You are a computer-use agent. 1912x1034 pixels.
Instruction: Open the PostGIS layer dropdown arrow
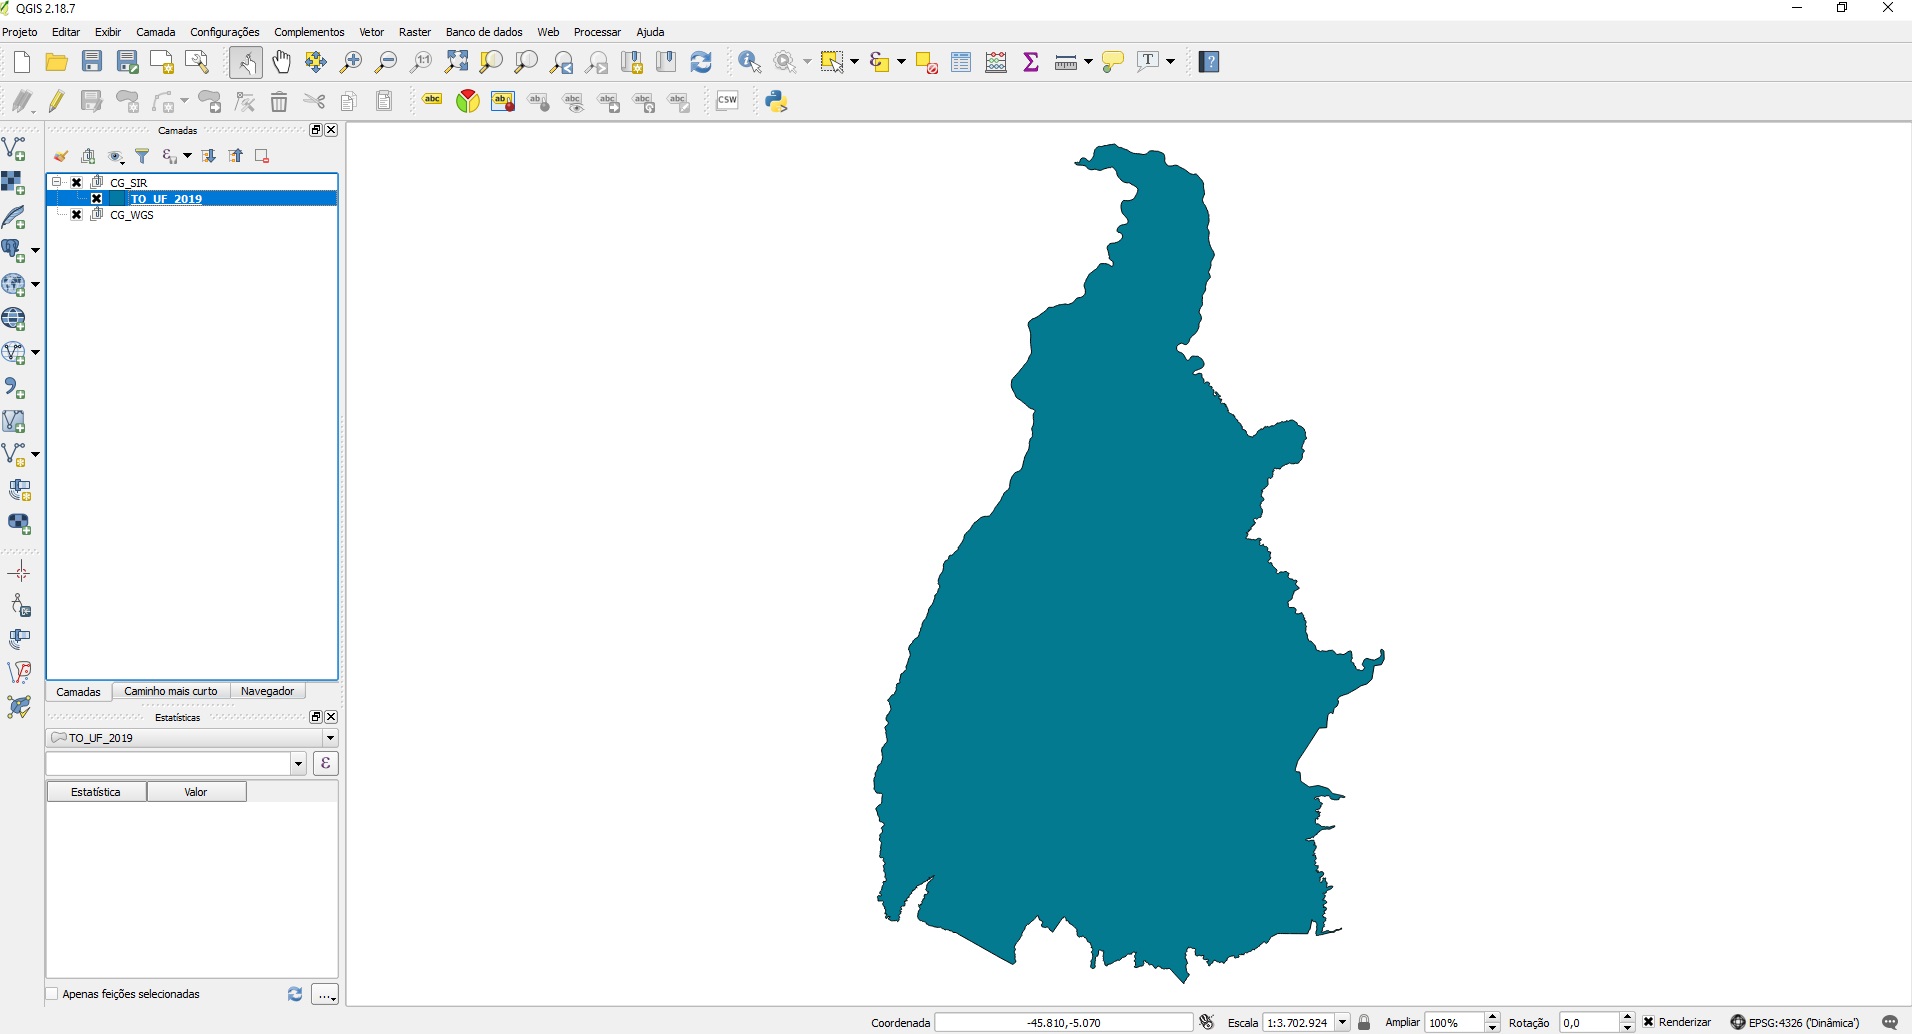coord(35,251)
